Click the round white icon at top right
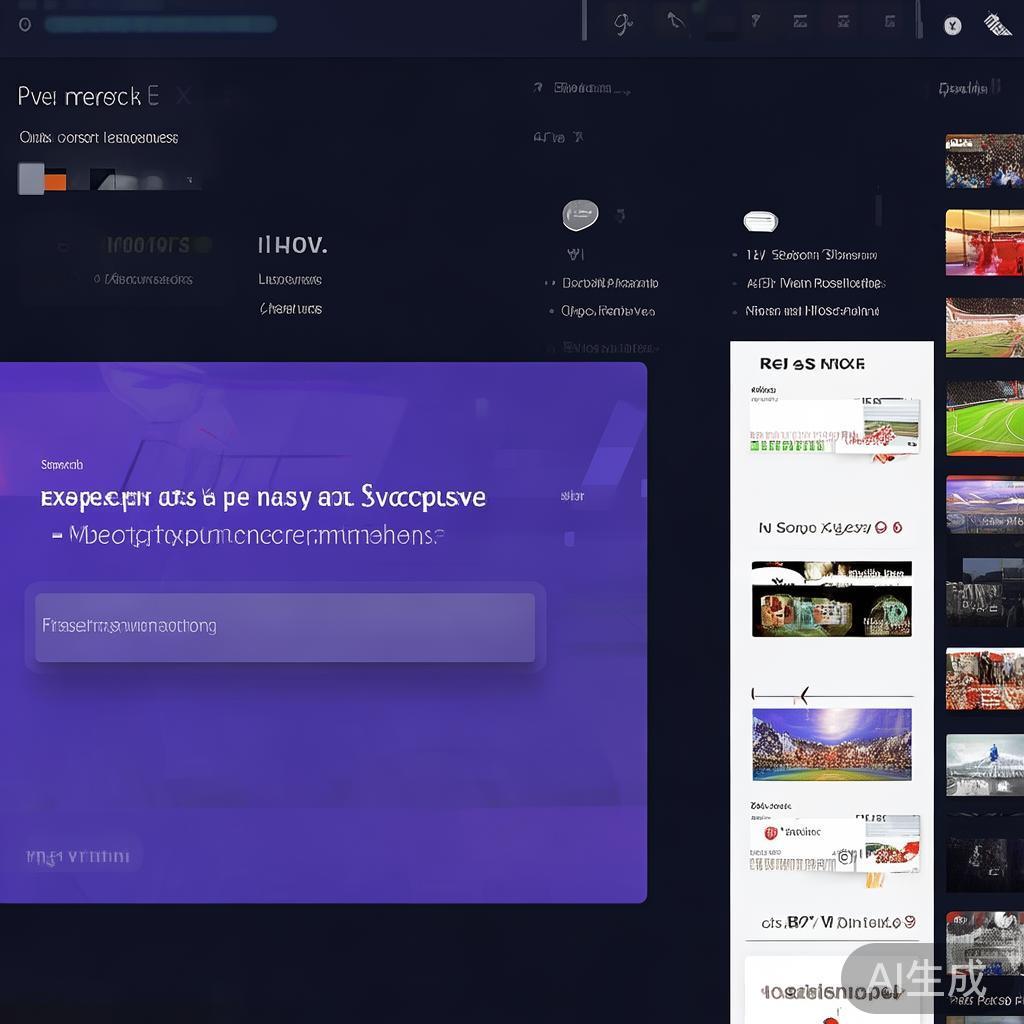The image size is (1024, 1024). [x=953, y=26]
